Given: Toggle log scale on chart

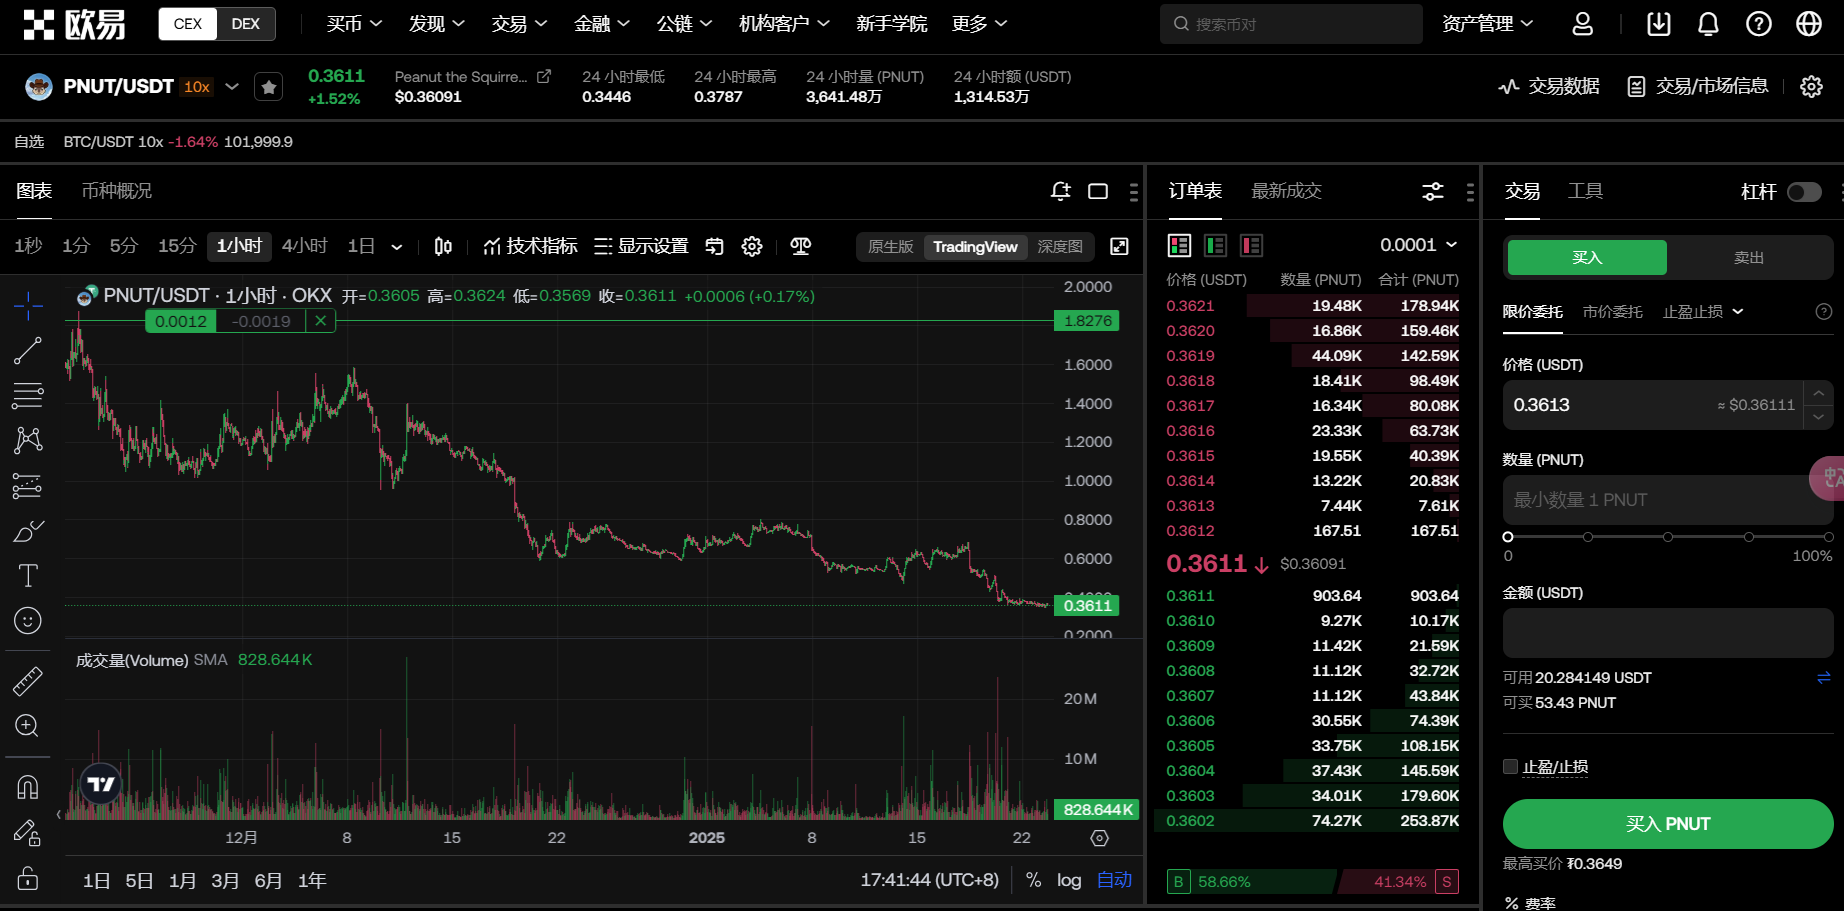Looking at the screenshot, I should (1069, 880).
